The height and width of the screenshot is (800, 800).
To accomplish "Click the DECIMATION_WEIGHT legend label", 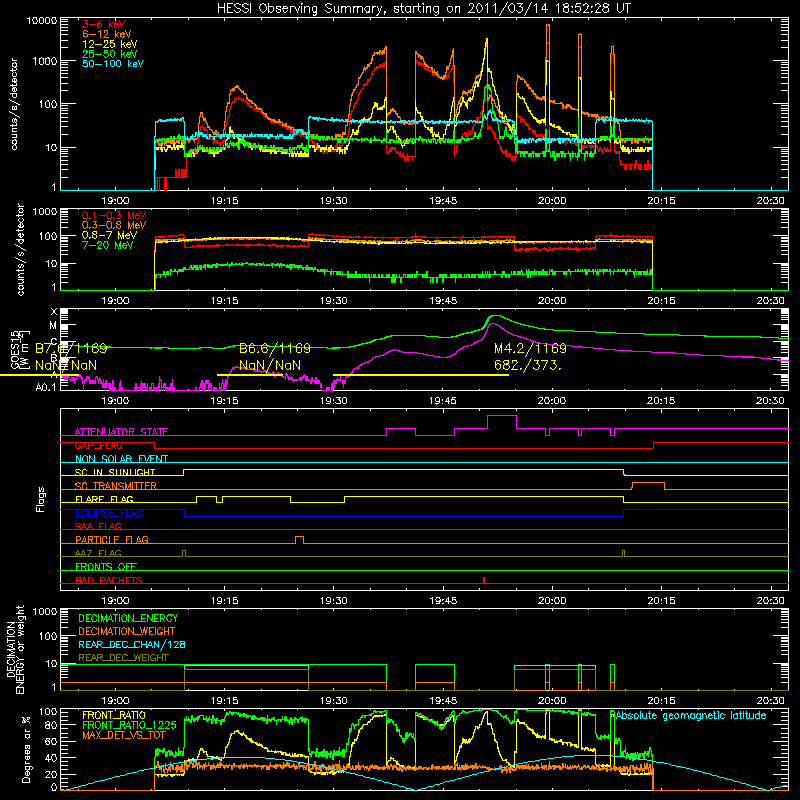I will pyautogui.click(x=127, y=632).
